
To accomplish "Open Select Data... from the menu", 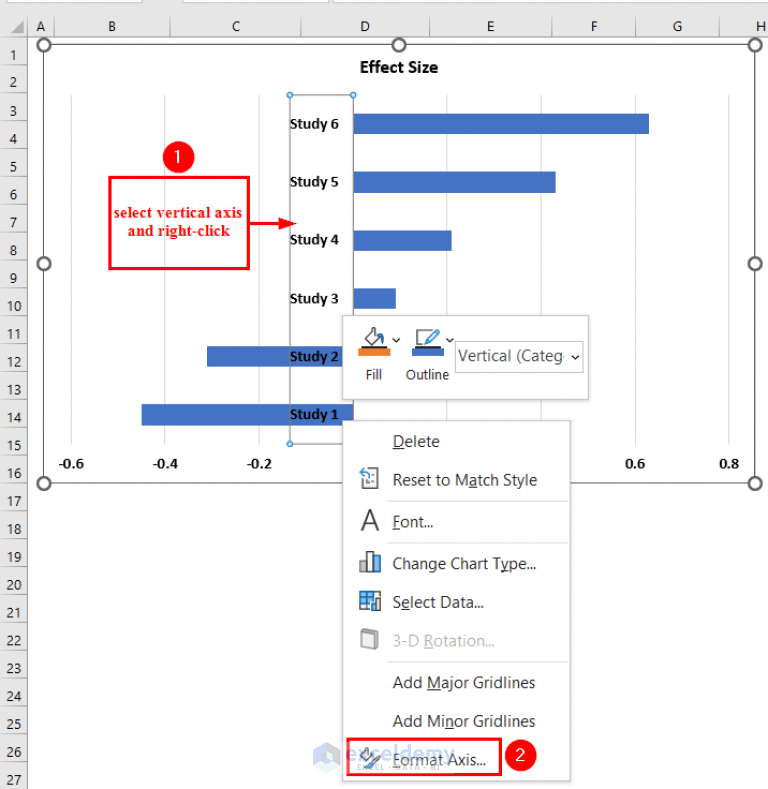I will (438, 602).
